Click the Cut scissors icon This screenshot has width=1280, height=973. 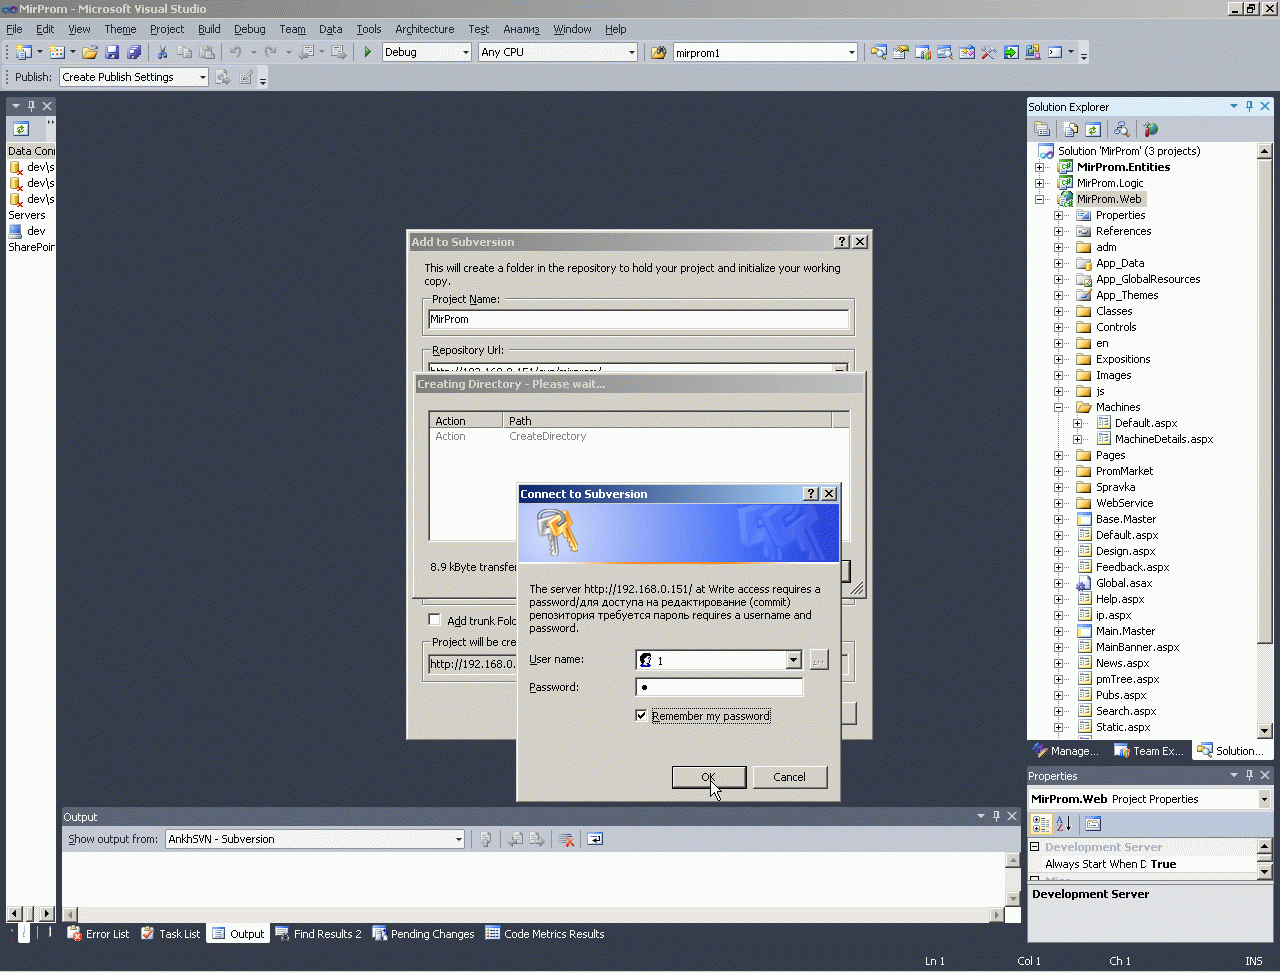click(x=162, y=52)
